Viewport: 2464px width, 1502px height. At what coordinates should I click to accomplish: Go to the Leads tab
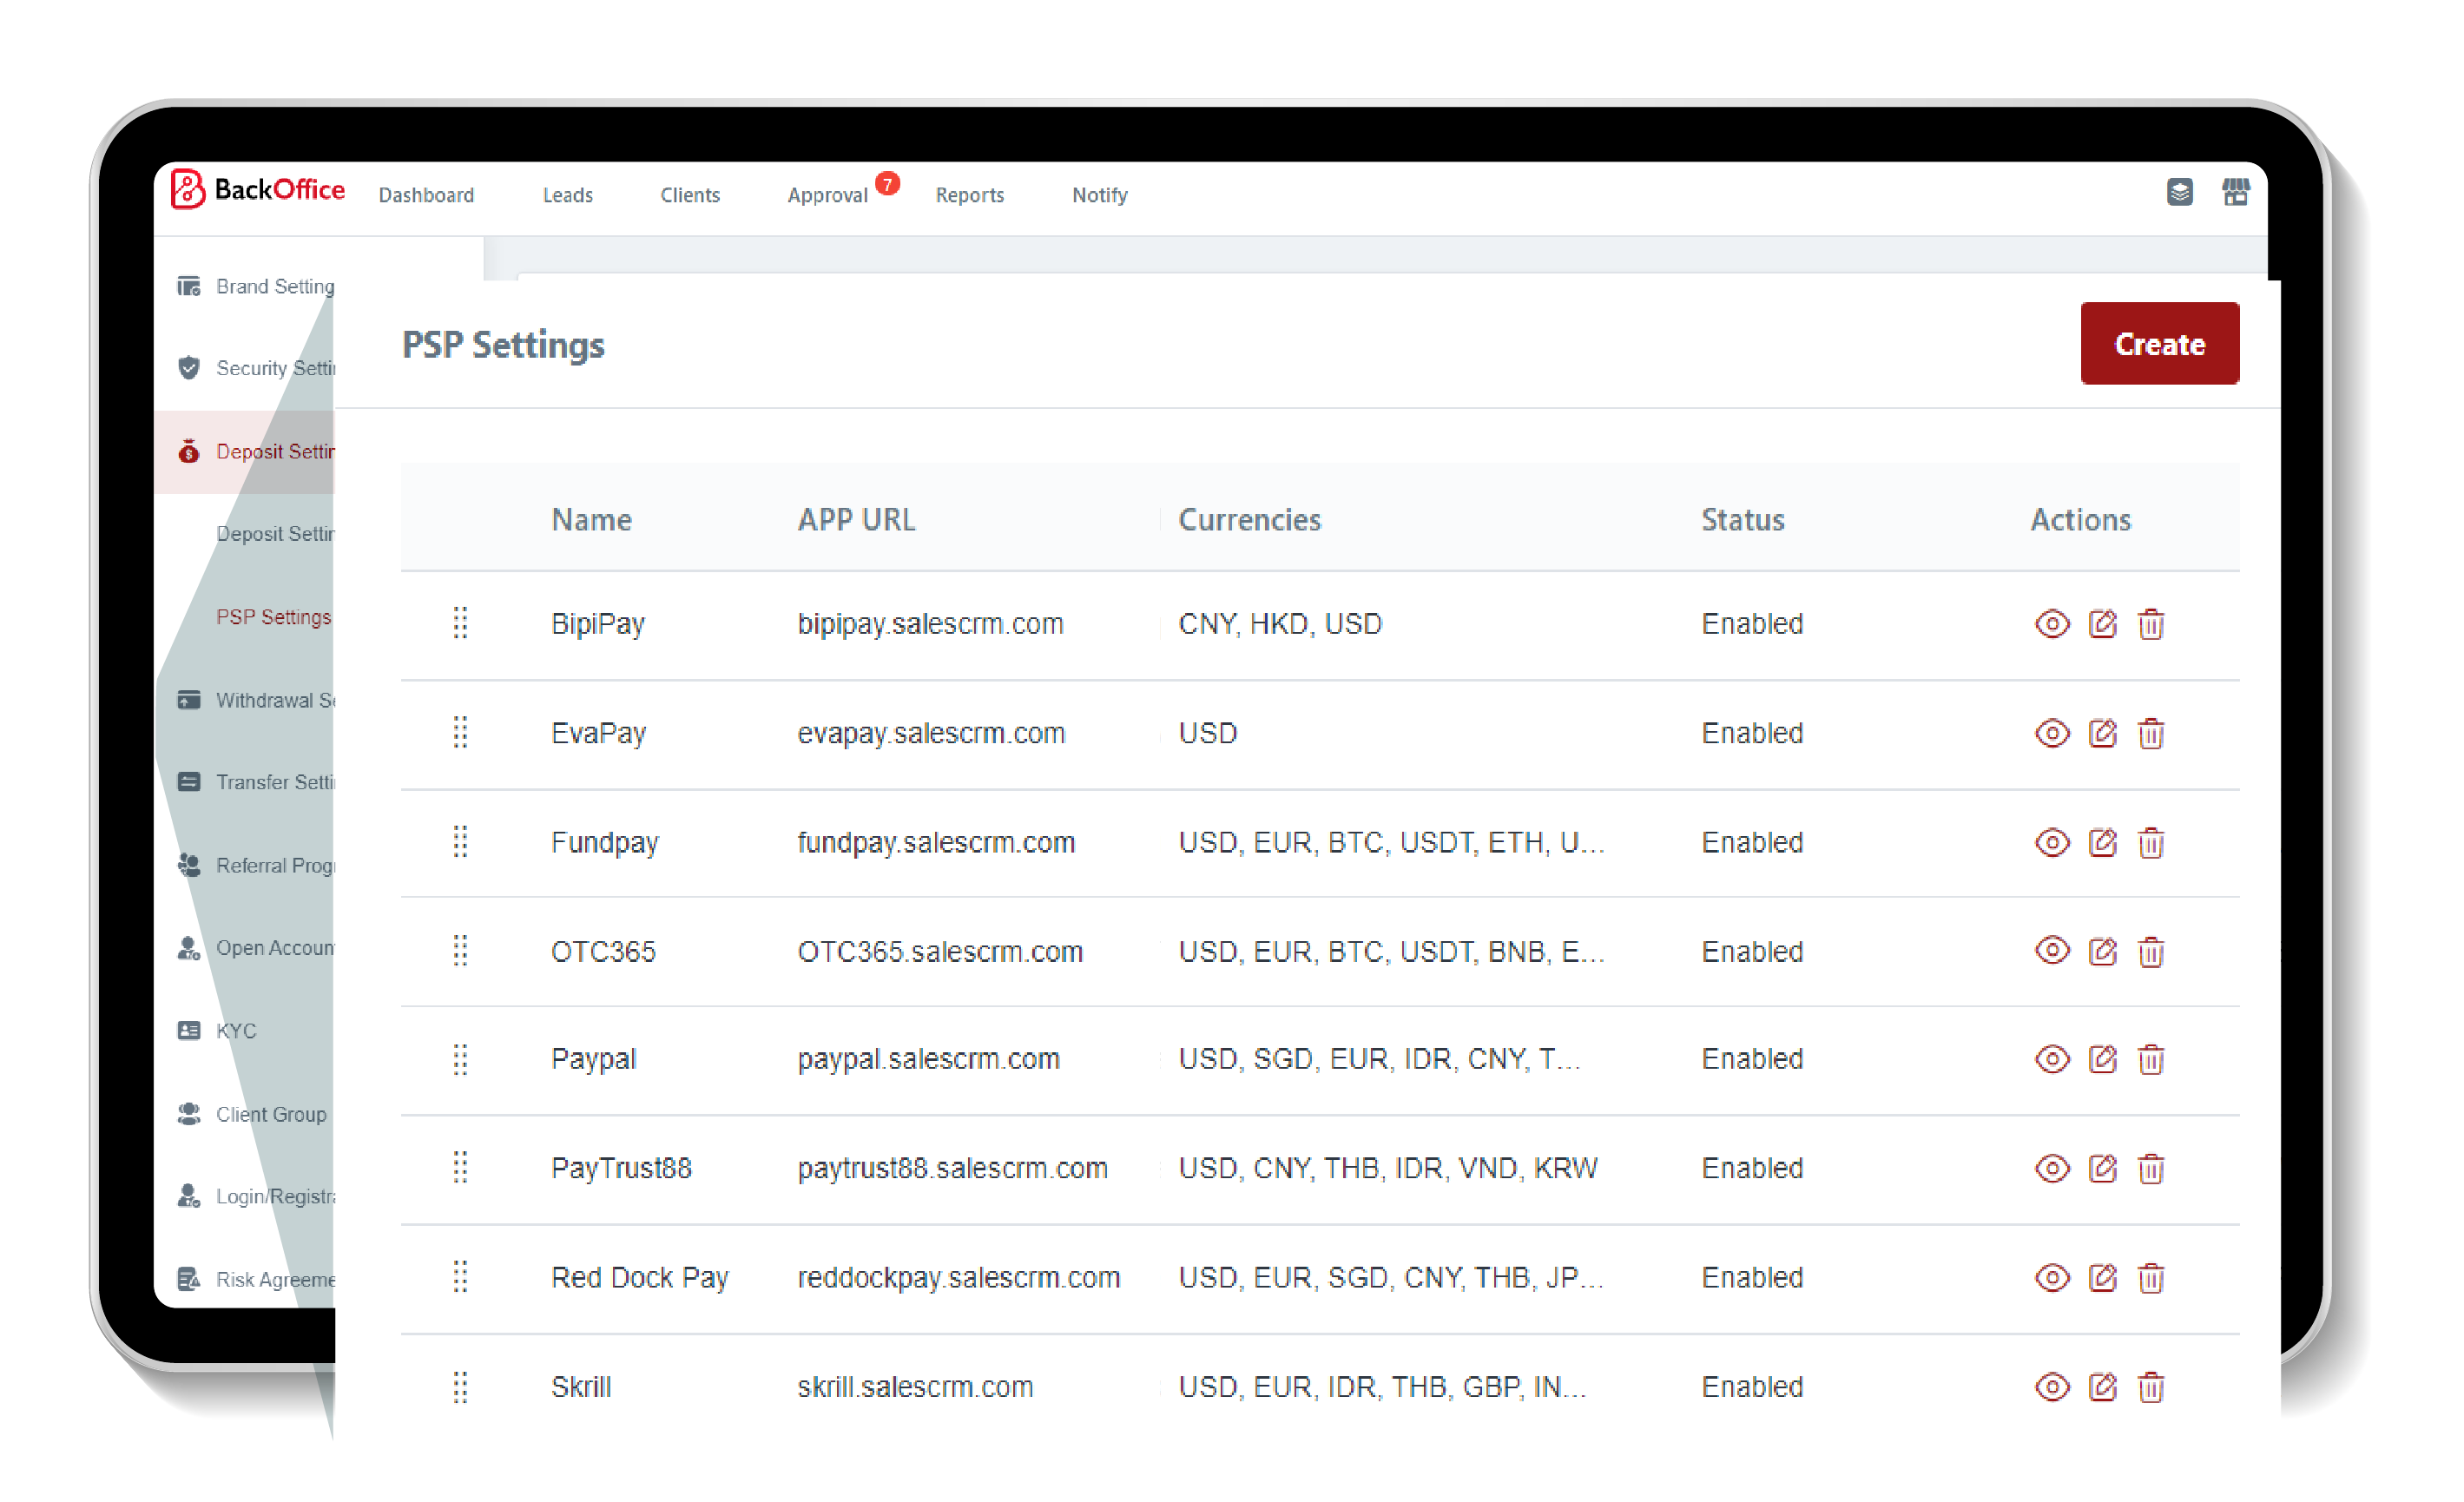(x=568, y=195)
